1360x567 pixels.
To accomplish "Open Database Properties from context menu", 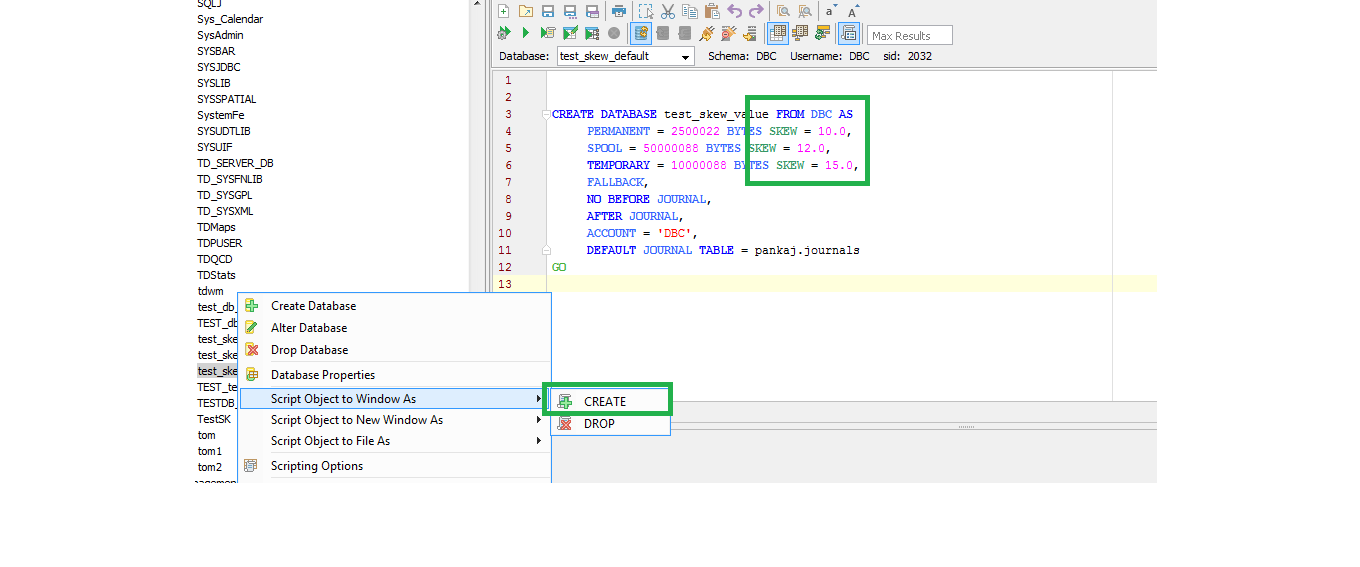I will tap(395, 375).
